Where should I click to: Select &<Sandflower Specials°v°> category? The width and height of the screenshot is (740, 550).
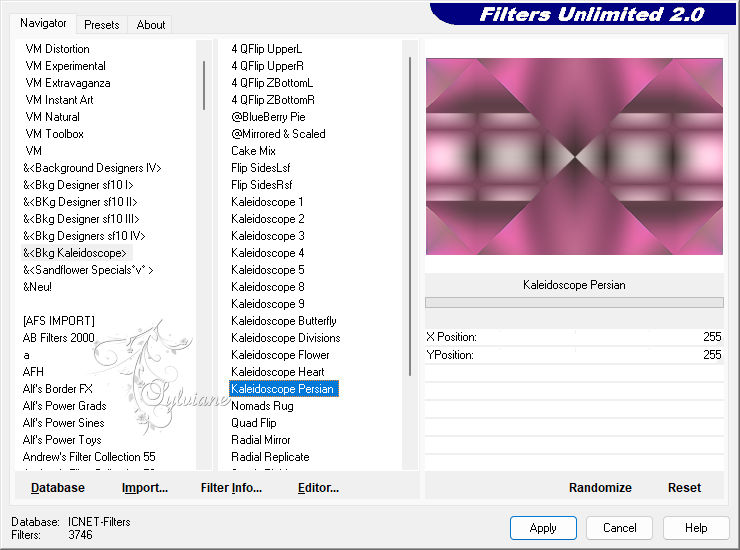[88, 270]
